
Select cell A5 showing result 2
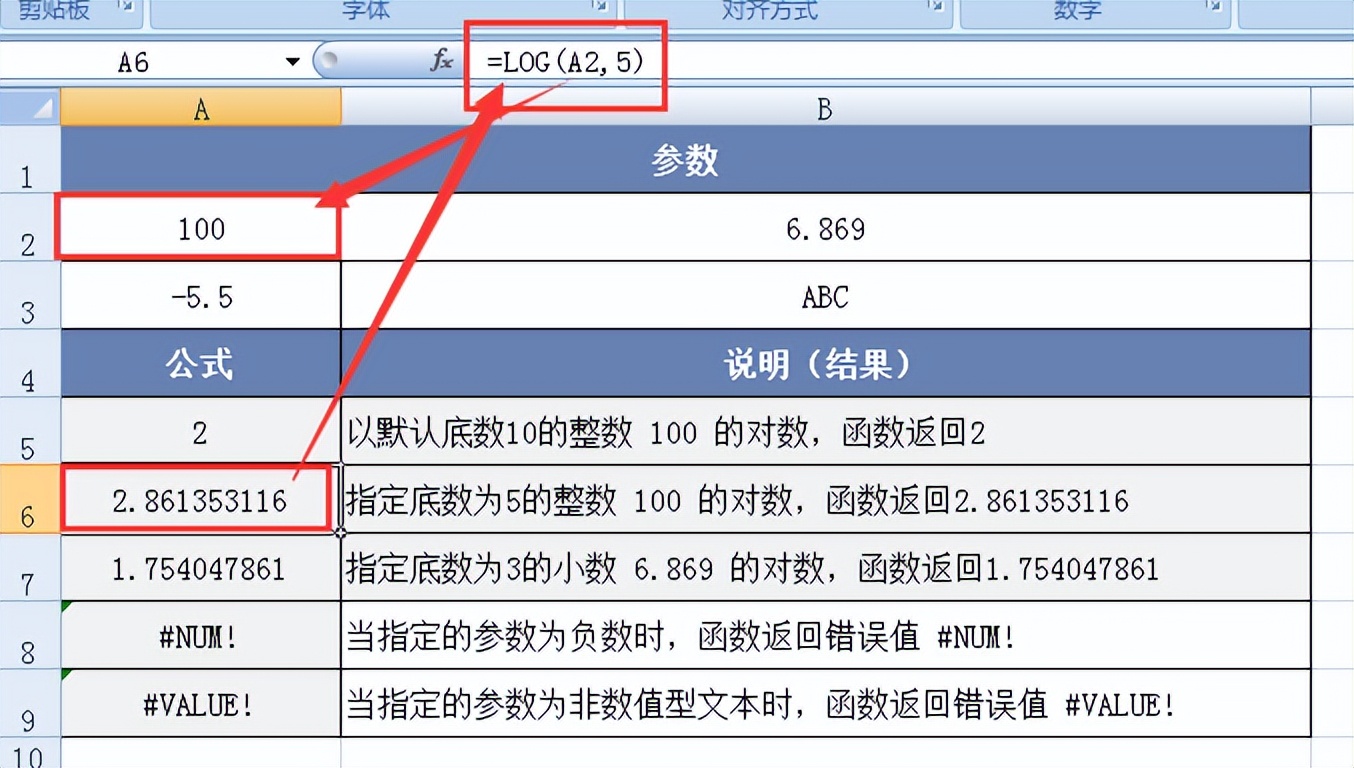pos(201,432)
